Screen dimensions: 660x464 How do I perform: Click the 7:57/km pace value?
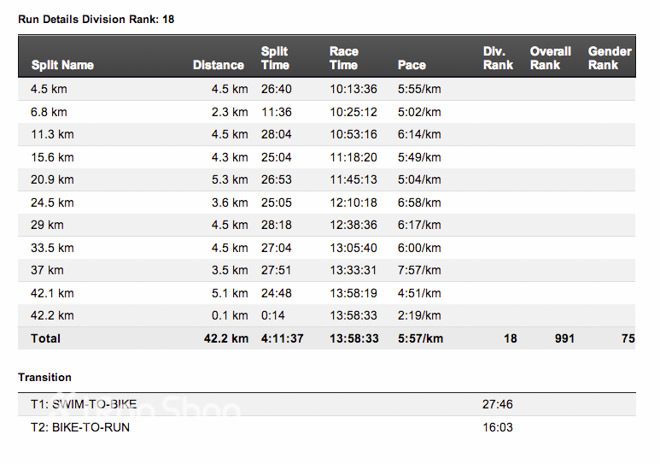pyautogui.click(x=419, y=271)
